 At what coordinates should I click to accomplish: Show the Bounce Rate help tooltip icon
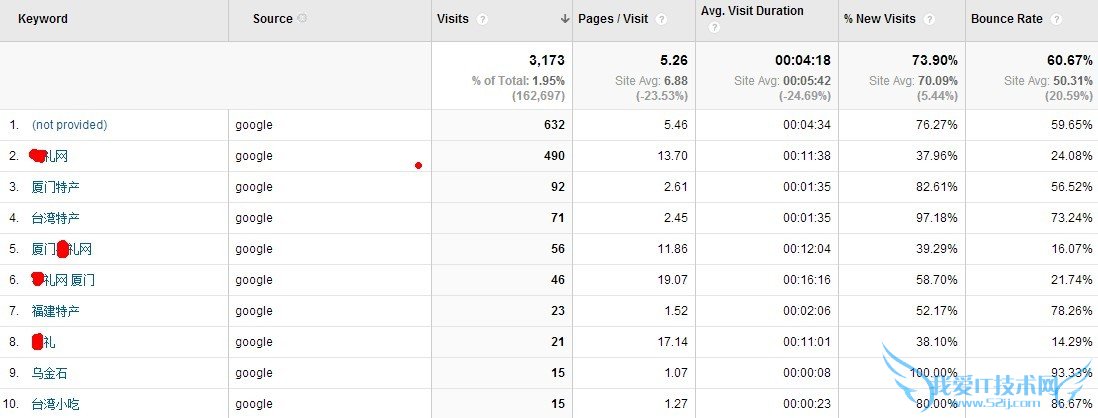(x=1059, y=19)
